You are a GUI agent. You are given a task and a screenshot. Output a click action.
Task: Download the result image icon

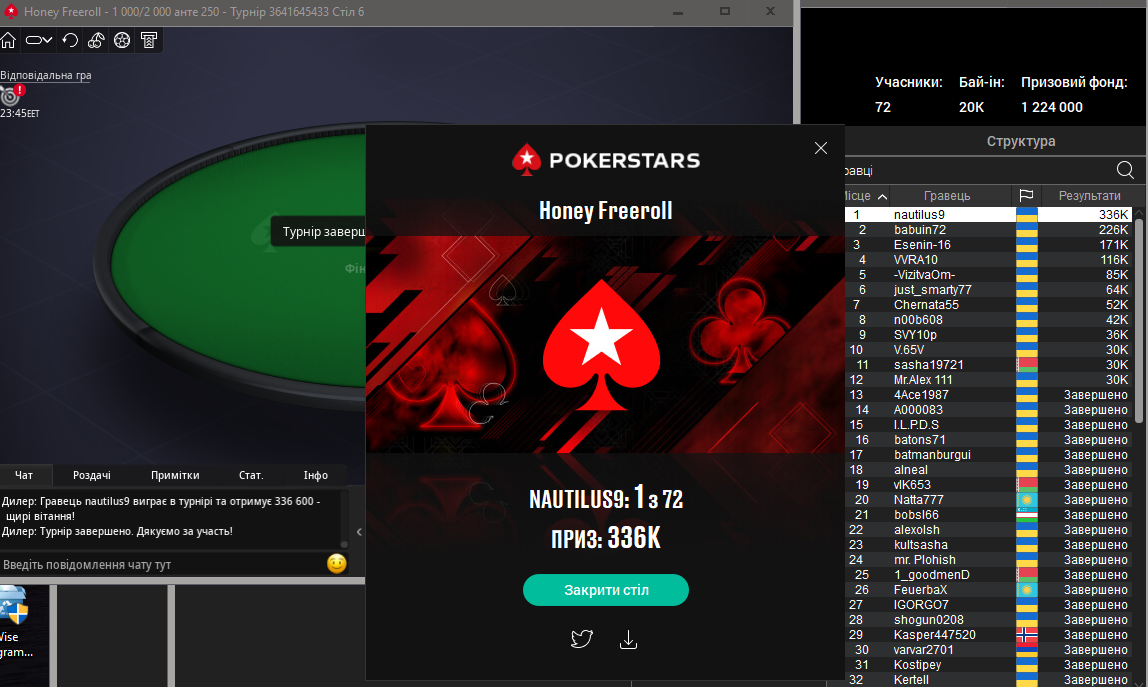(628, 640)
